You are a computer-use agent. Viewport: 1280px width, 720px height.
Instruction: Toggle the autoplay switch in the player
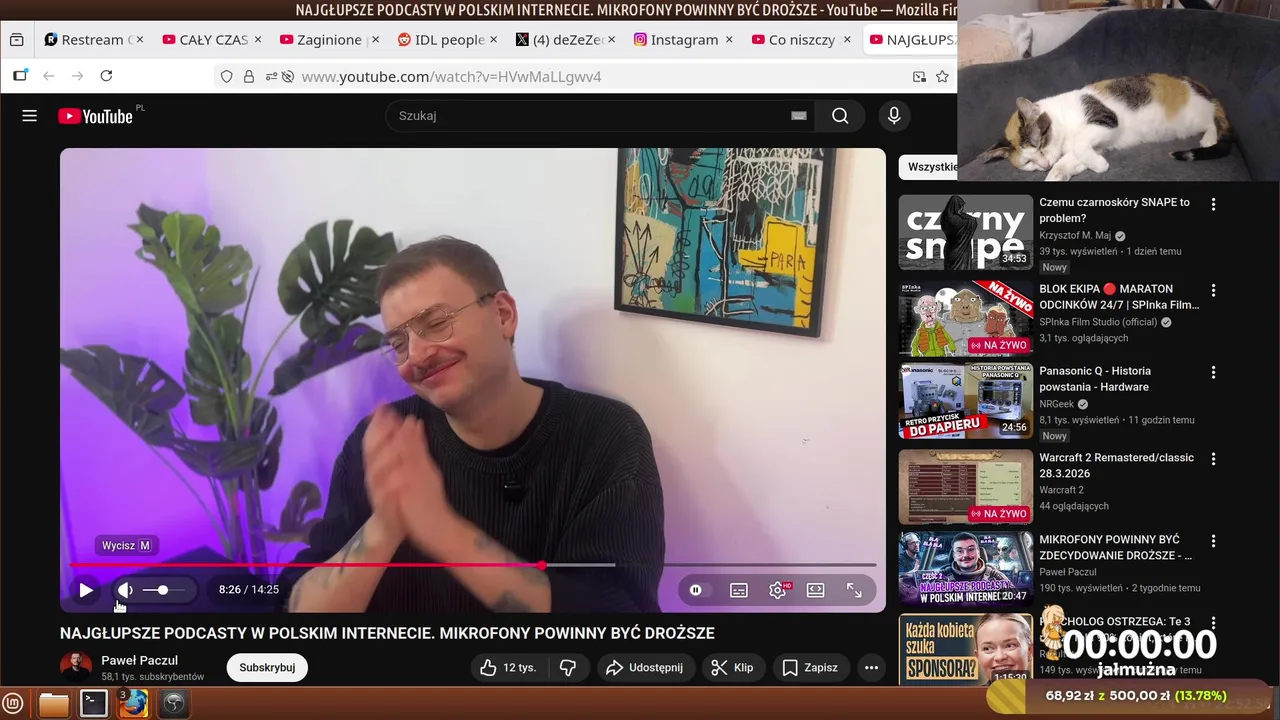tap(696, 590)
